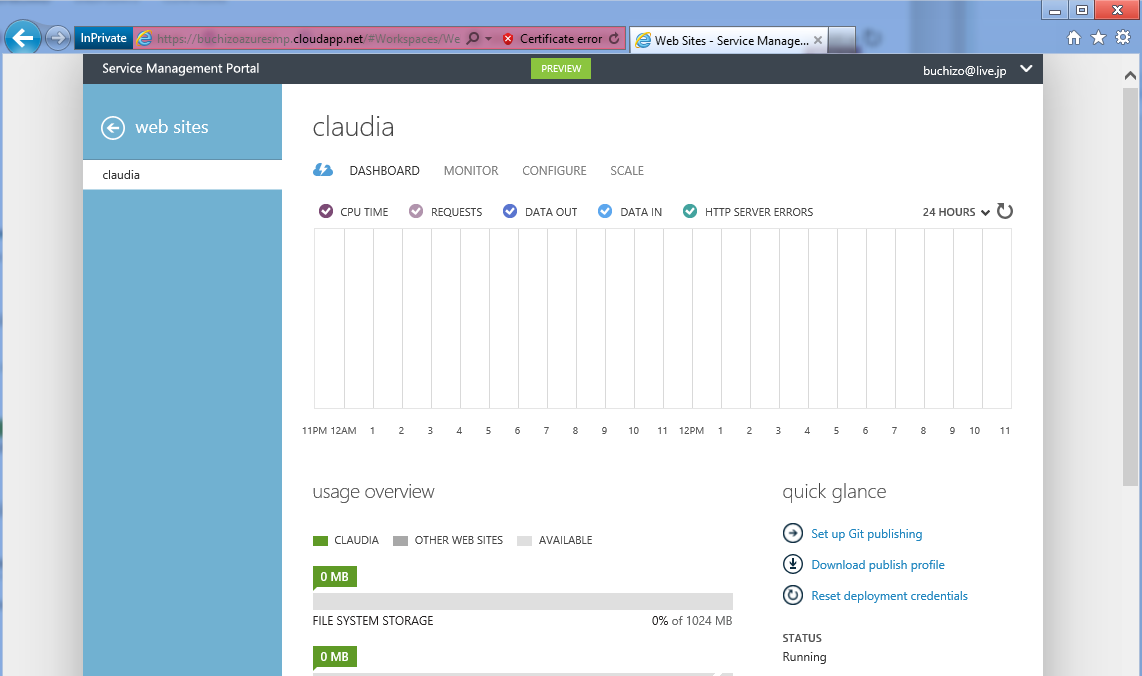Click Reset deployment credentials link

889,596
